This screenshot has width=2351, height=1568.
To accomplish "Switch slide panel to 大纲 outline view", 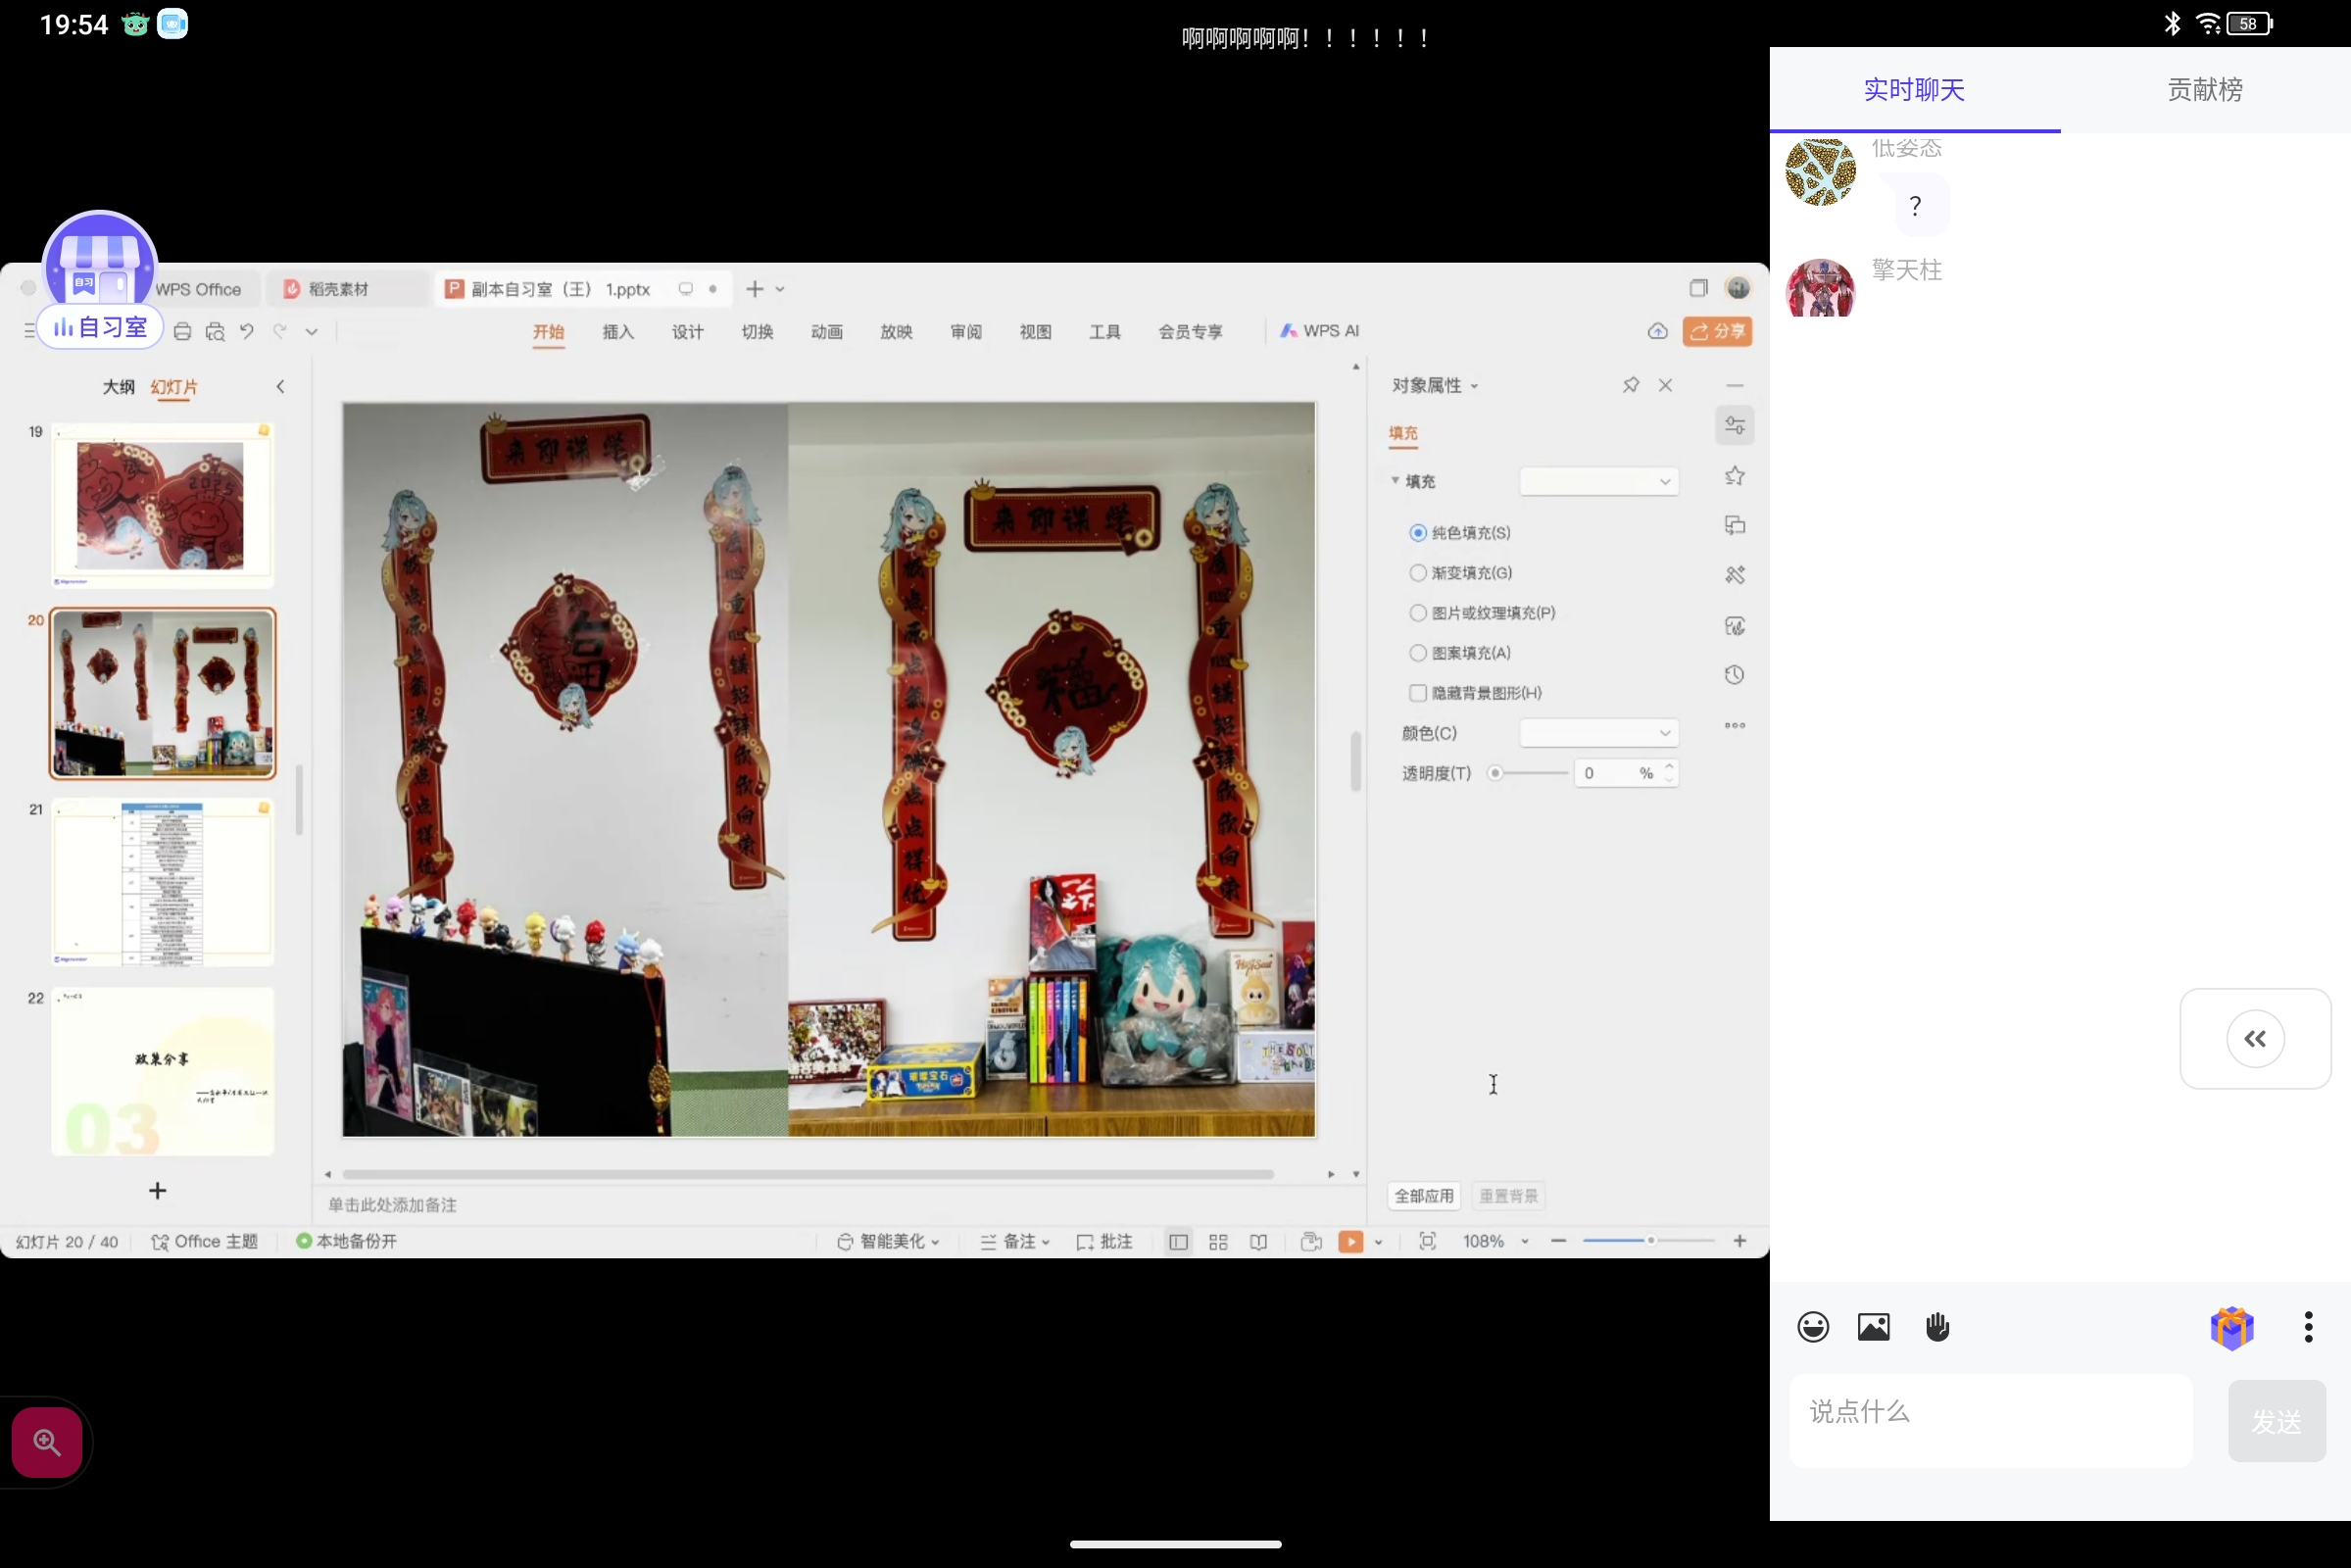I will (118, 387).
